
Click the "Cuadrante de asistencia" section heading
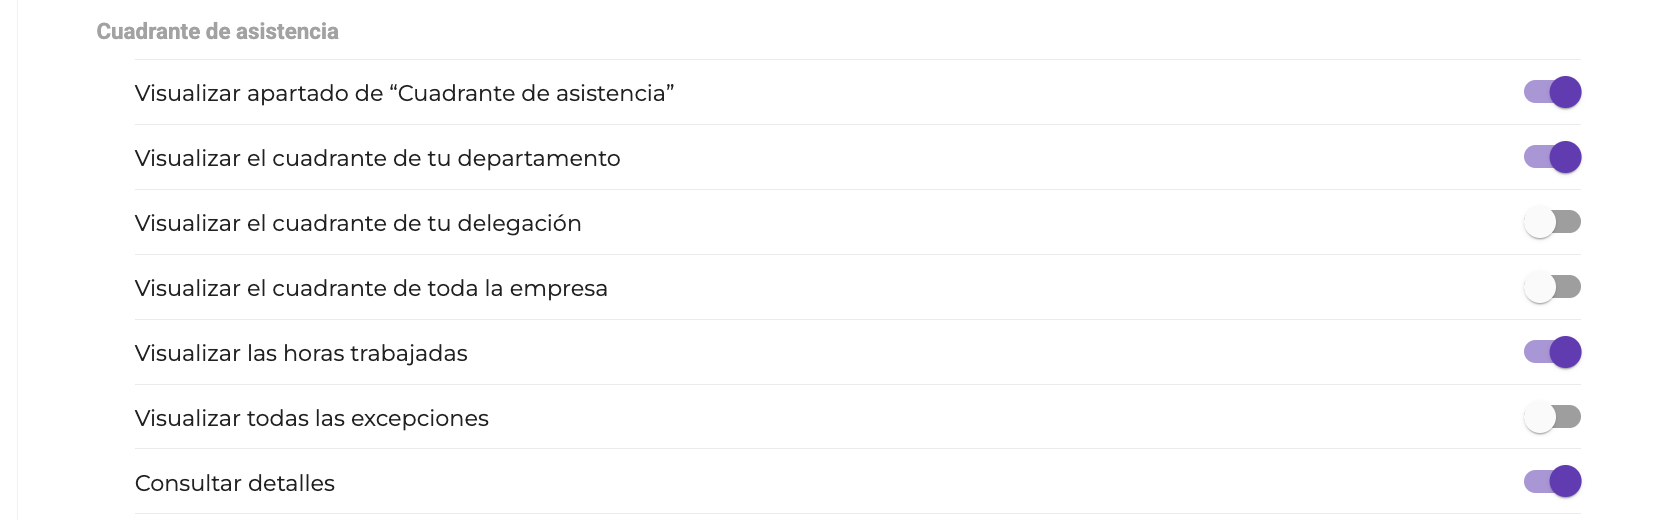pyautogui.click(x=217, y=32)
